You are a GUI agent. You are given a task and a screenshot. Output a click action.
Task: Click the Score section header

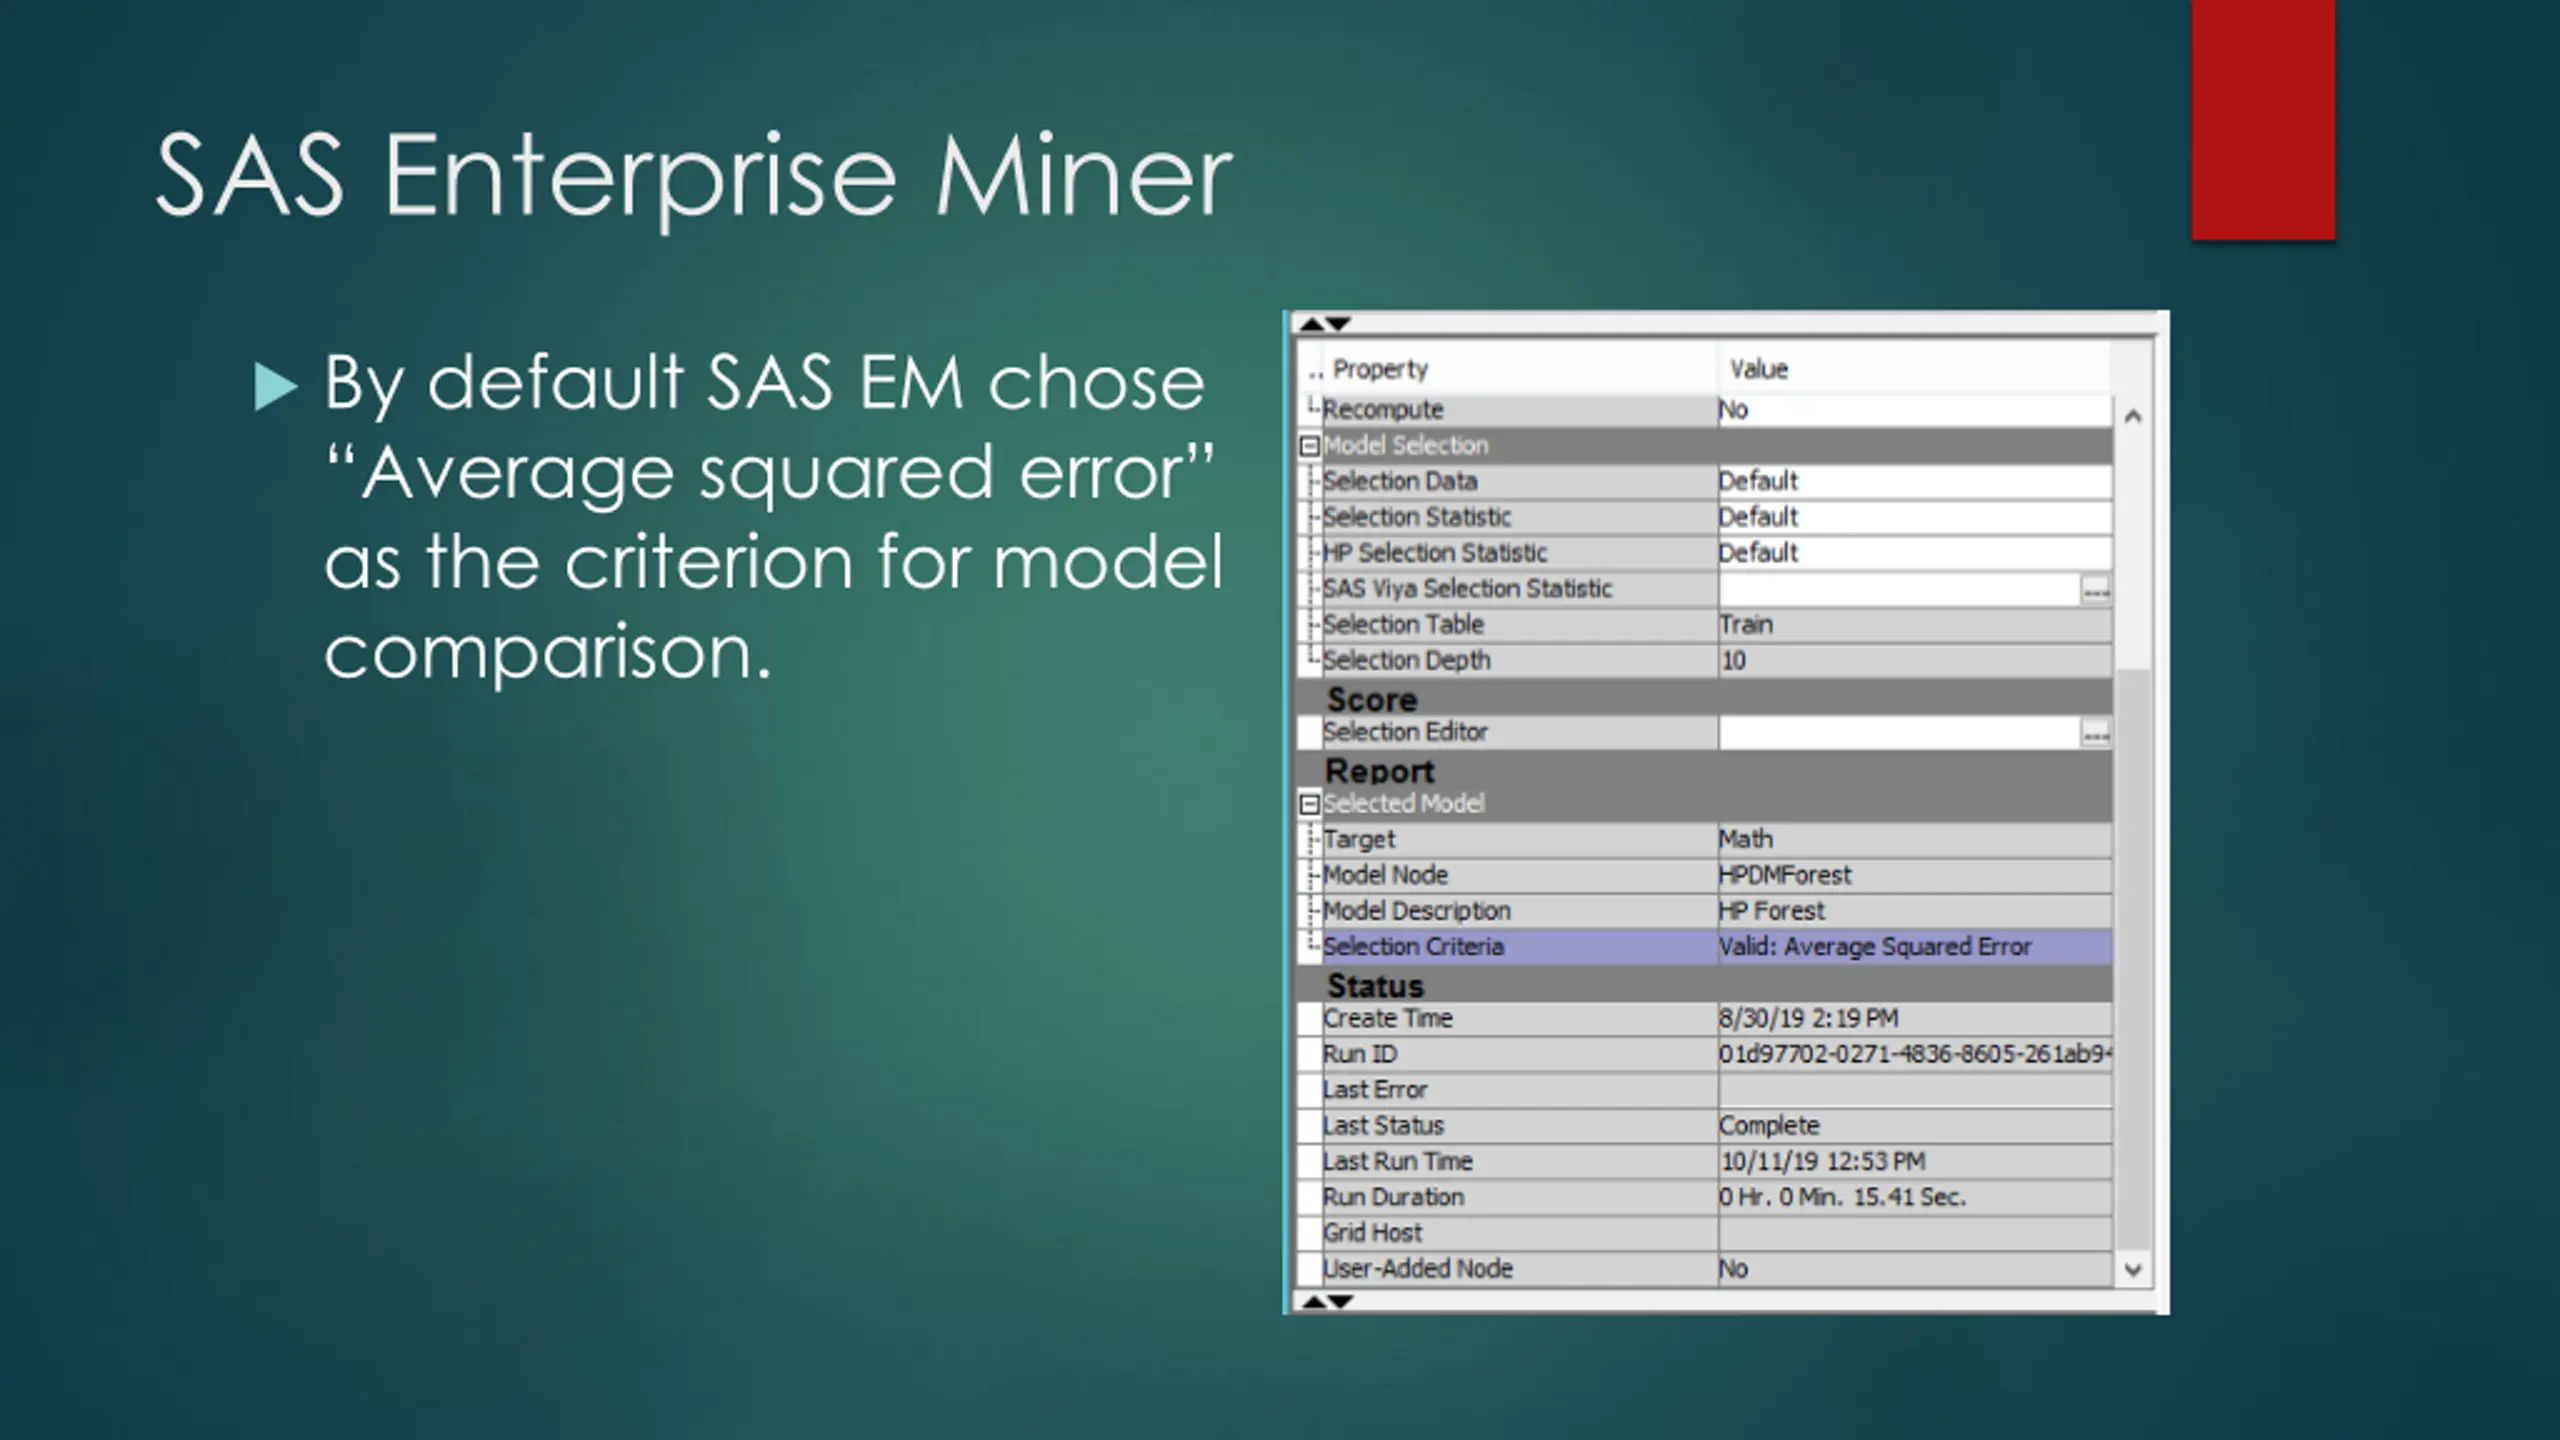pos(1705,698)
